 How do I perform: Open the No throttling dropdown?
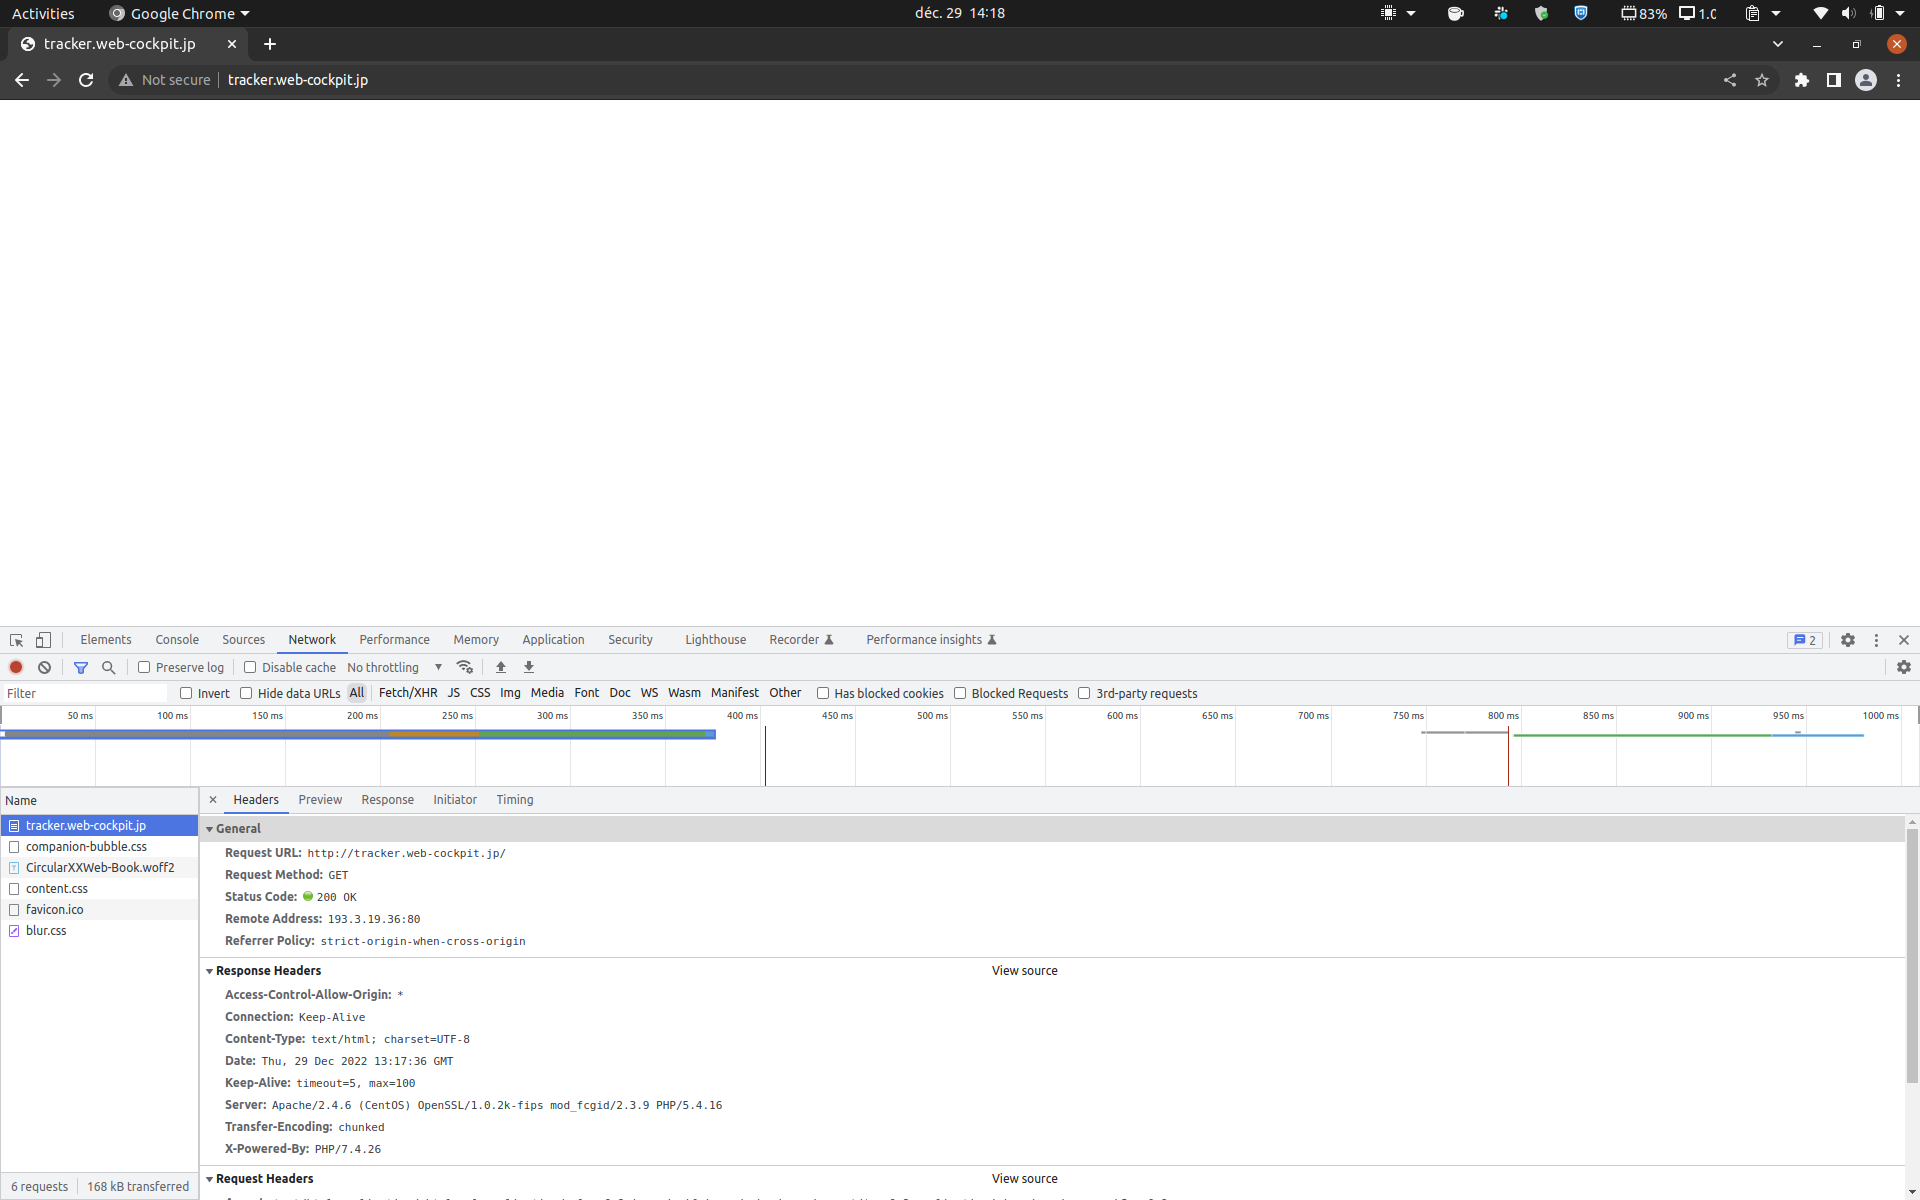tap(394, 667)
